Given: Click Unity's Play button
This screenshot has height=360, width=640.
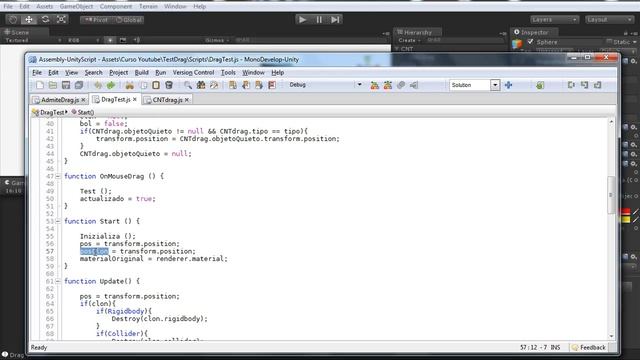Looking at the screenshot, I should 302,20.
